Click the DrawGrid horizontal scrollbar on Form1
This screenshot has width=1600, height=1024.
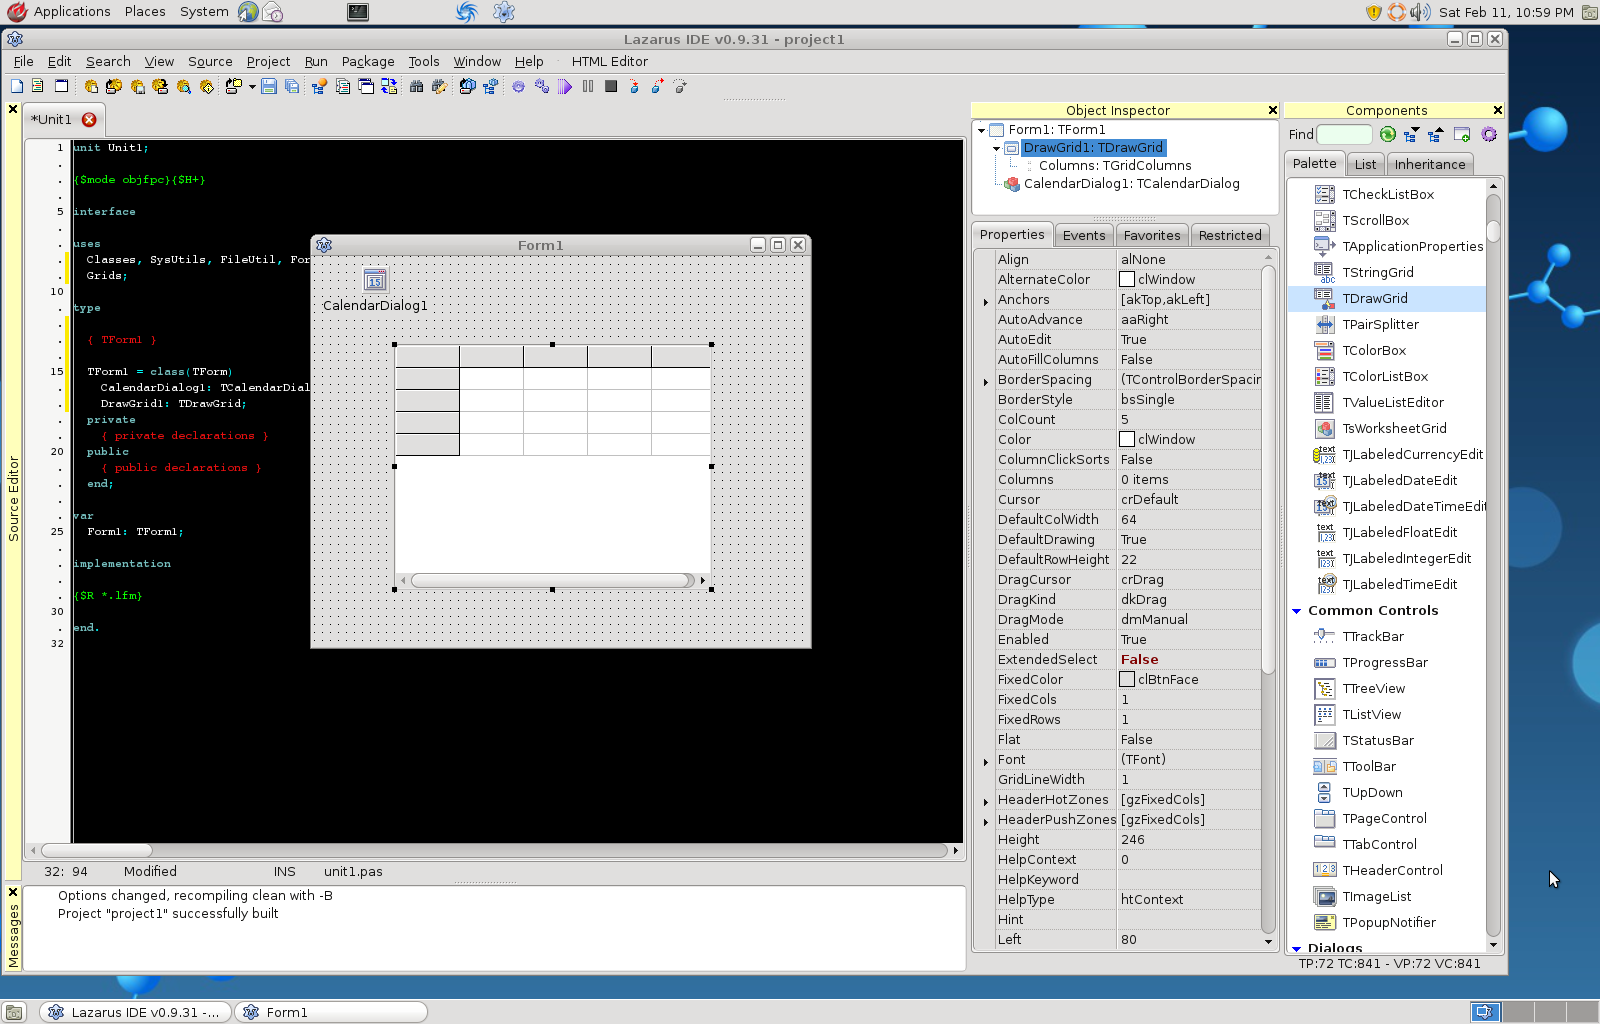(x=552, y=580)
